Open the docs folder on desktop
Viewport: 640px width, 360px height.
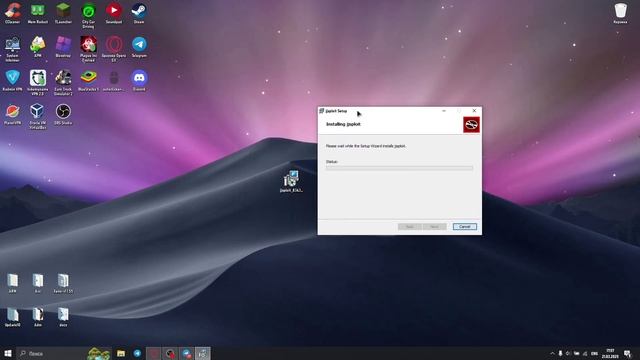(63, 317)
